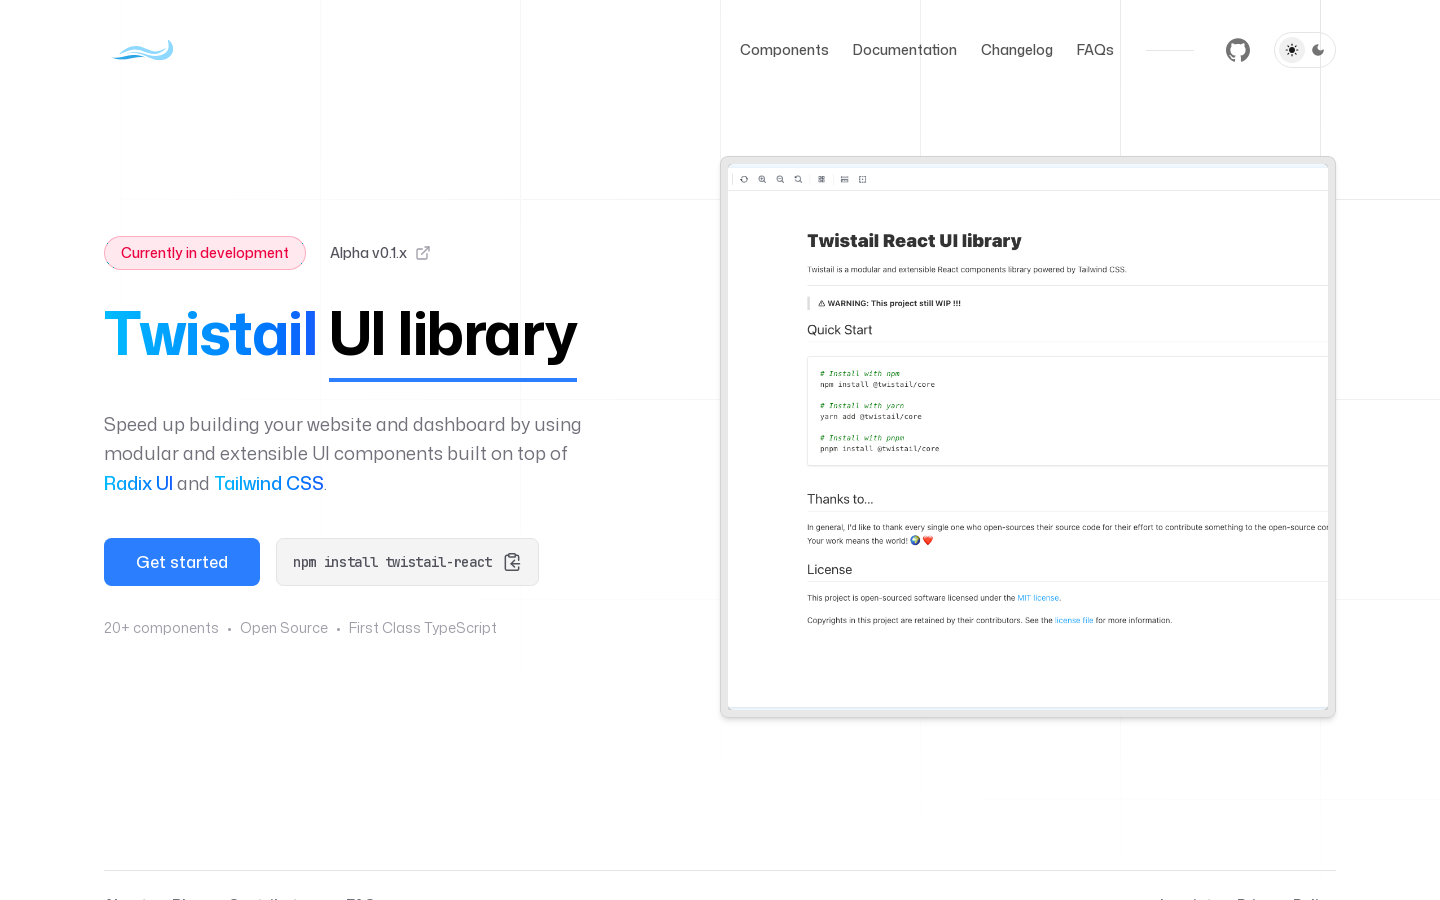Open the Components nav item
Image resolution: width=1440 pixels, height=900 pixels.
tap(784, 50)
